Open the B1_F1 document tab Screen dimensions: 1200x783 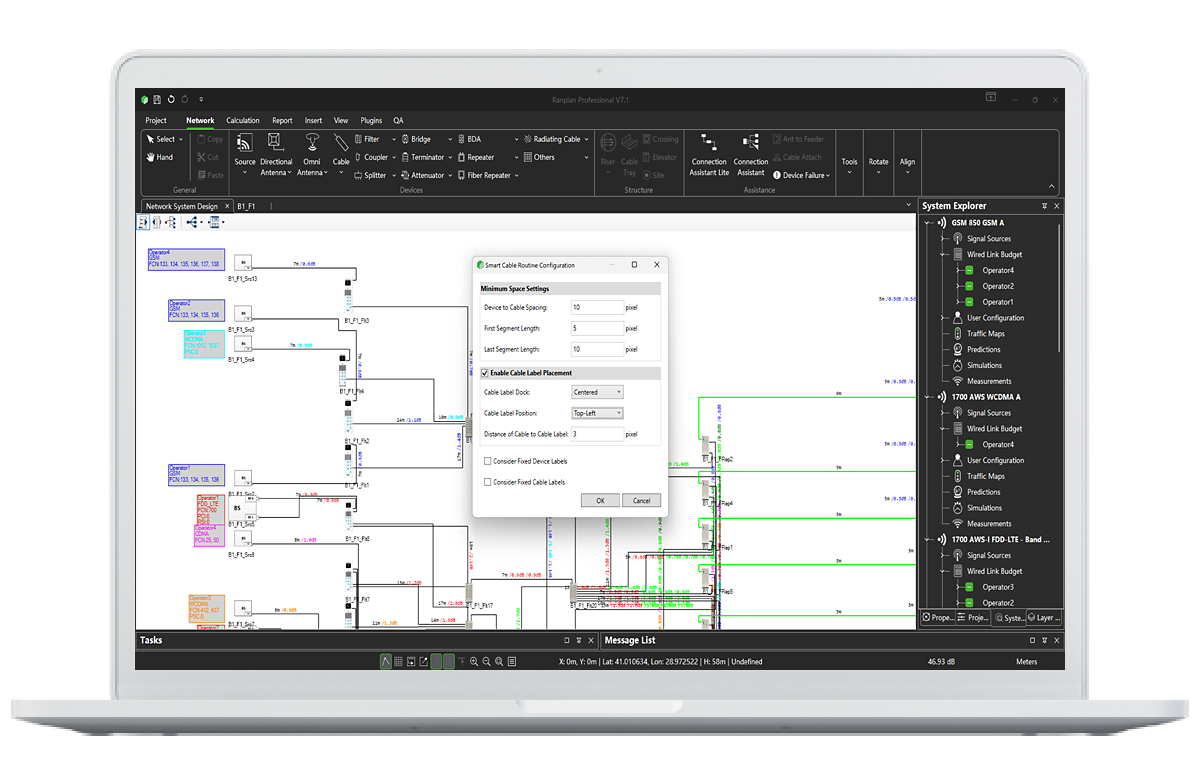(x=246, y=206)
